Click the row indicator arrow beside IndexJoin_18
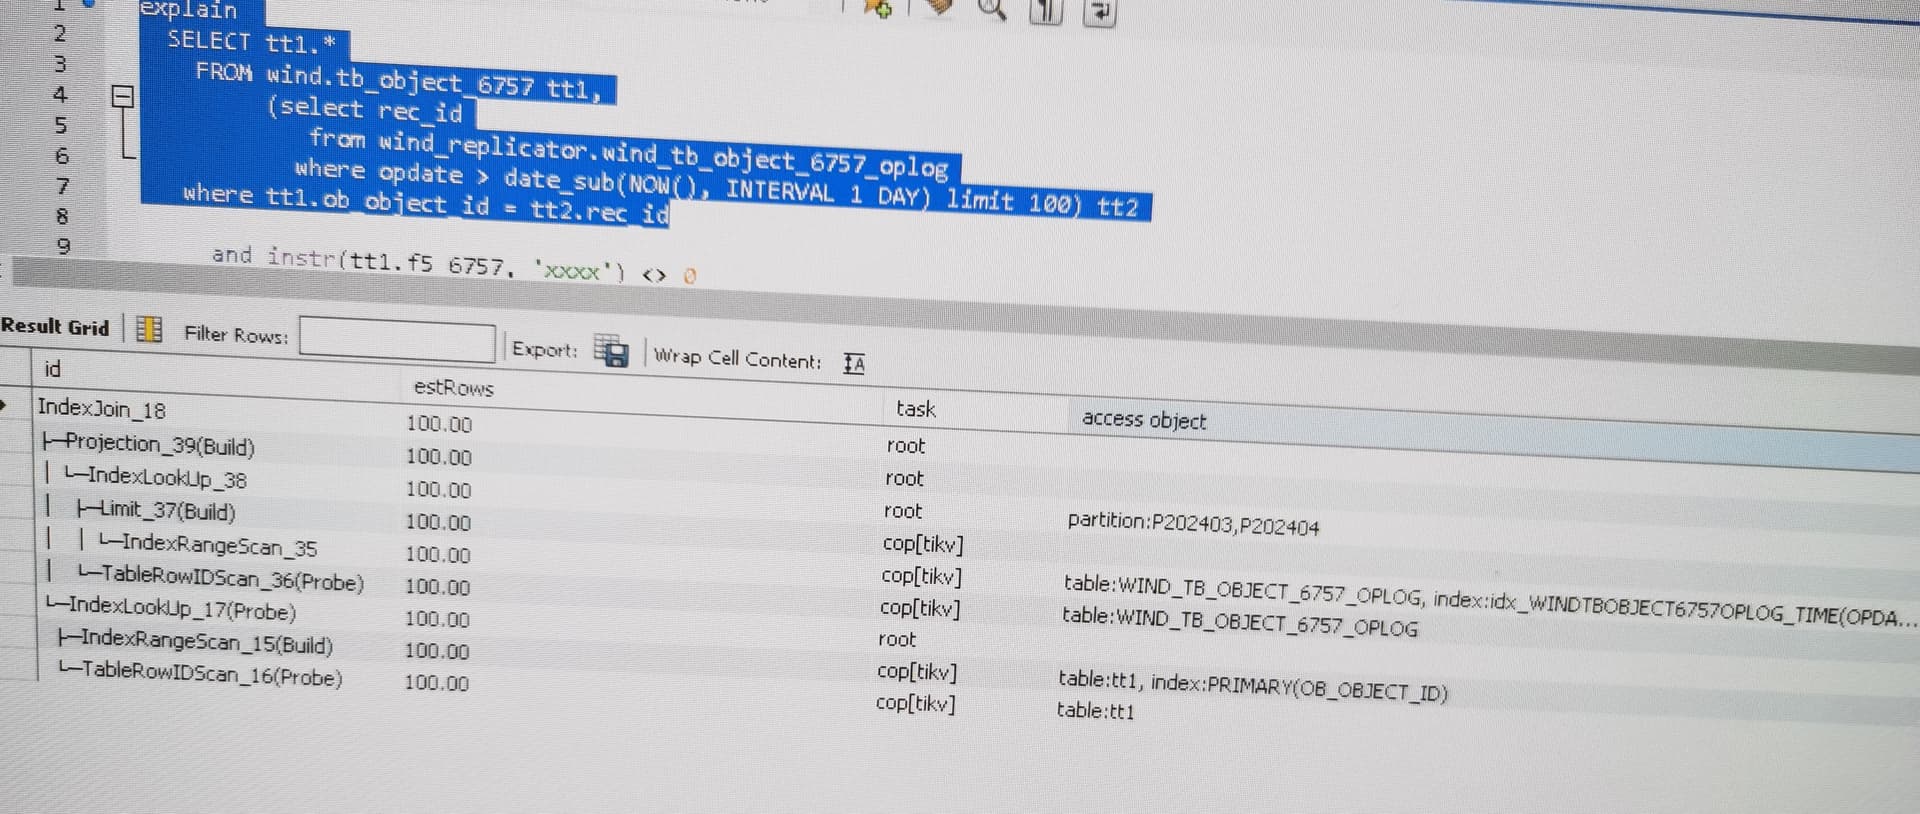 click(5, 406)
